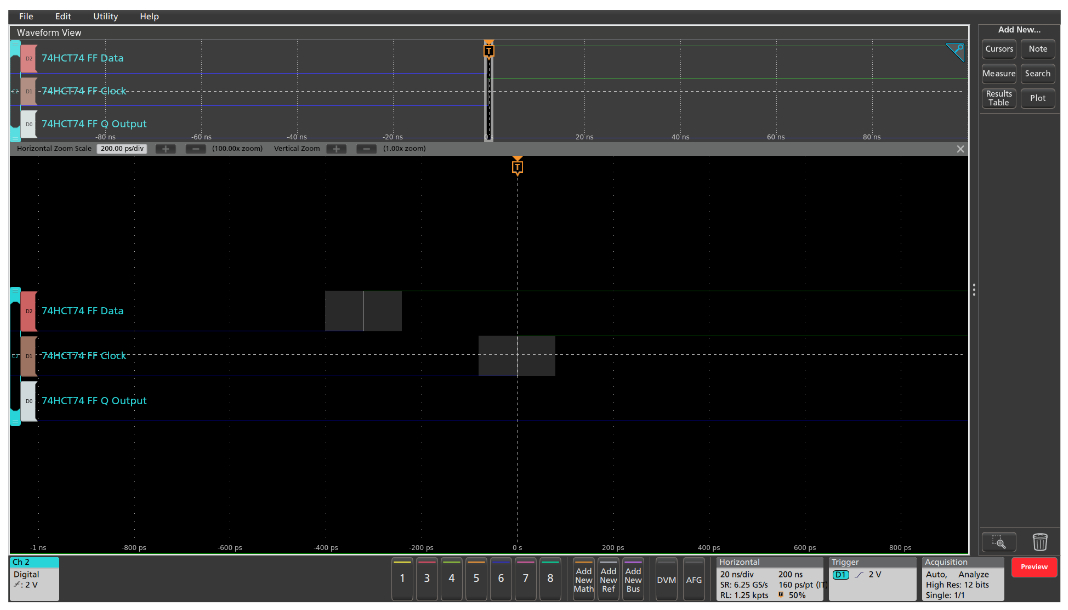Open the zoom magnifier tool at bottom right

(1000, 542)
